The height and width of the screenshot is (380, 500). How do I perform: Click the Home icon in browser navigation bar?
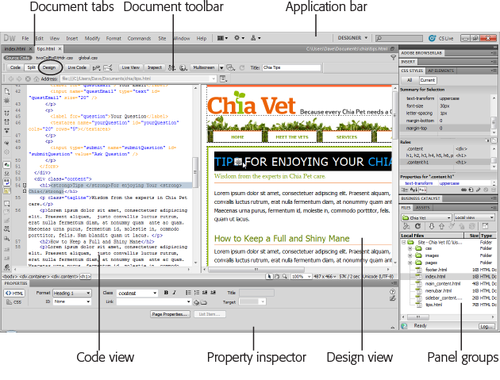coord(36,79)
